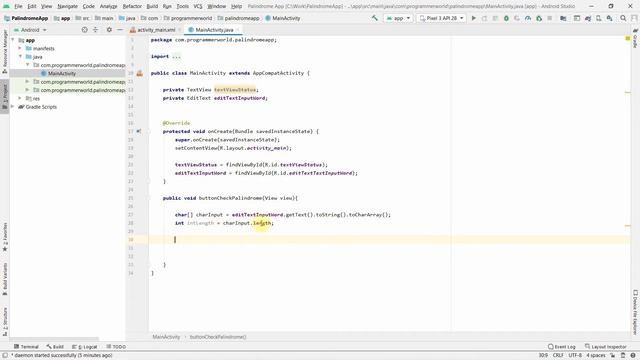Click the Apply Changes icon

[x=484, y=18]
